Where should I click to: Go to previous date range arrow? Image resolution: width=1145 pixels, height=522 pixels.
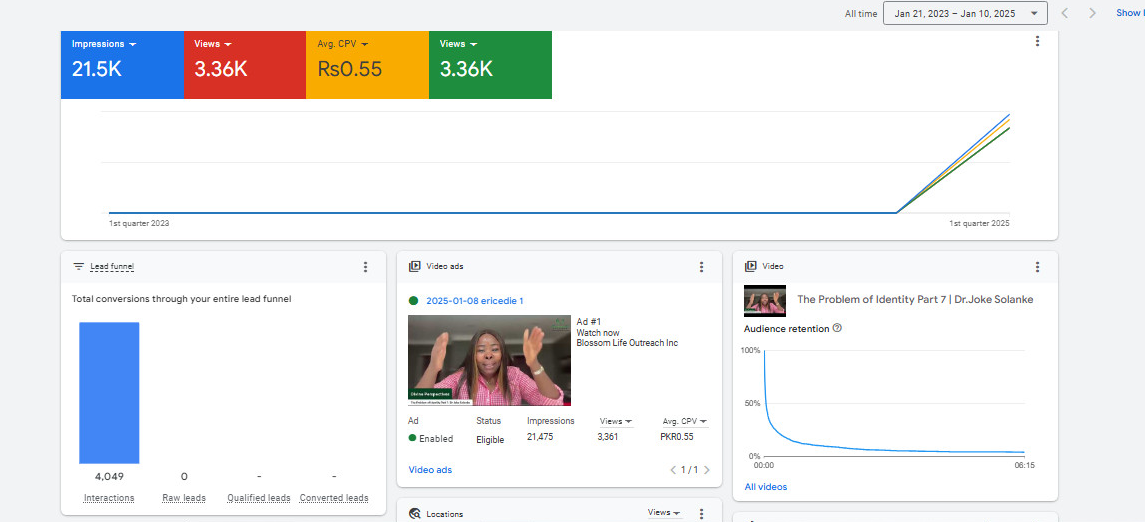[1064, 13]
